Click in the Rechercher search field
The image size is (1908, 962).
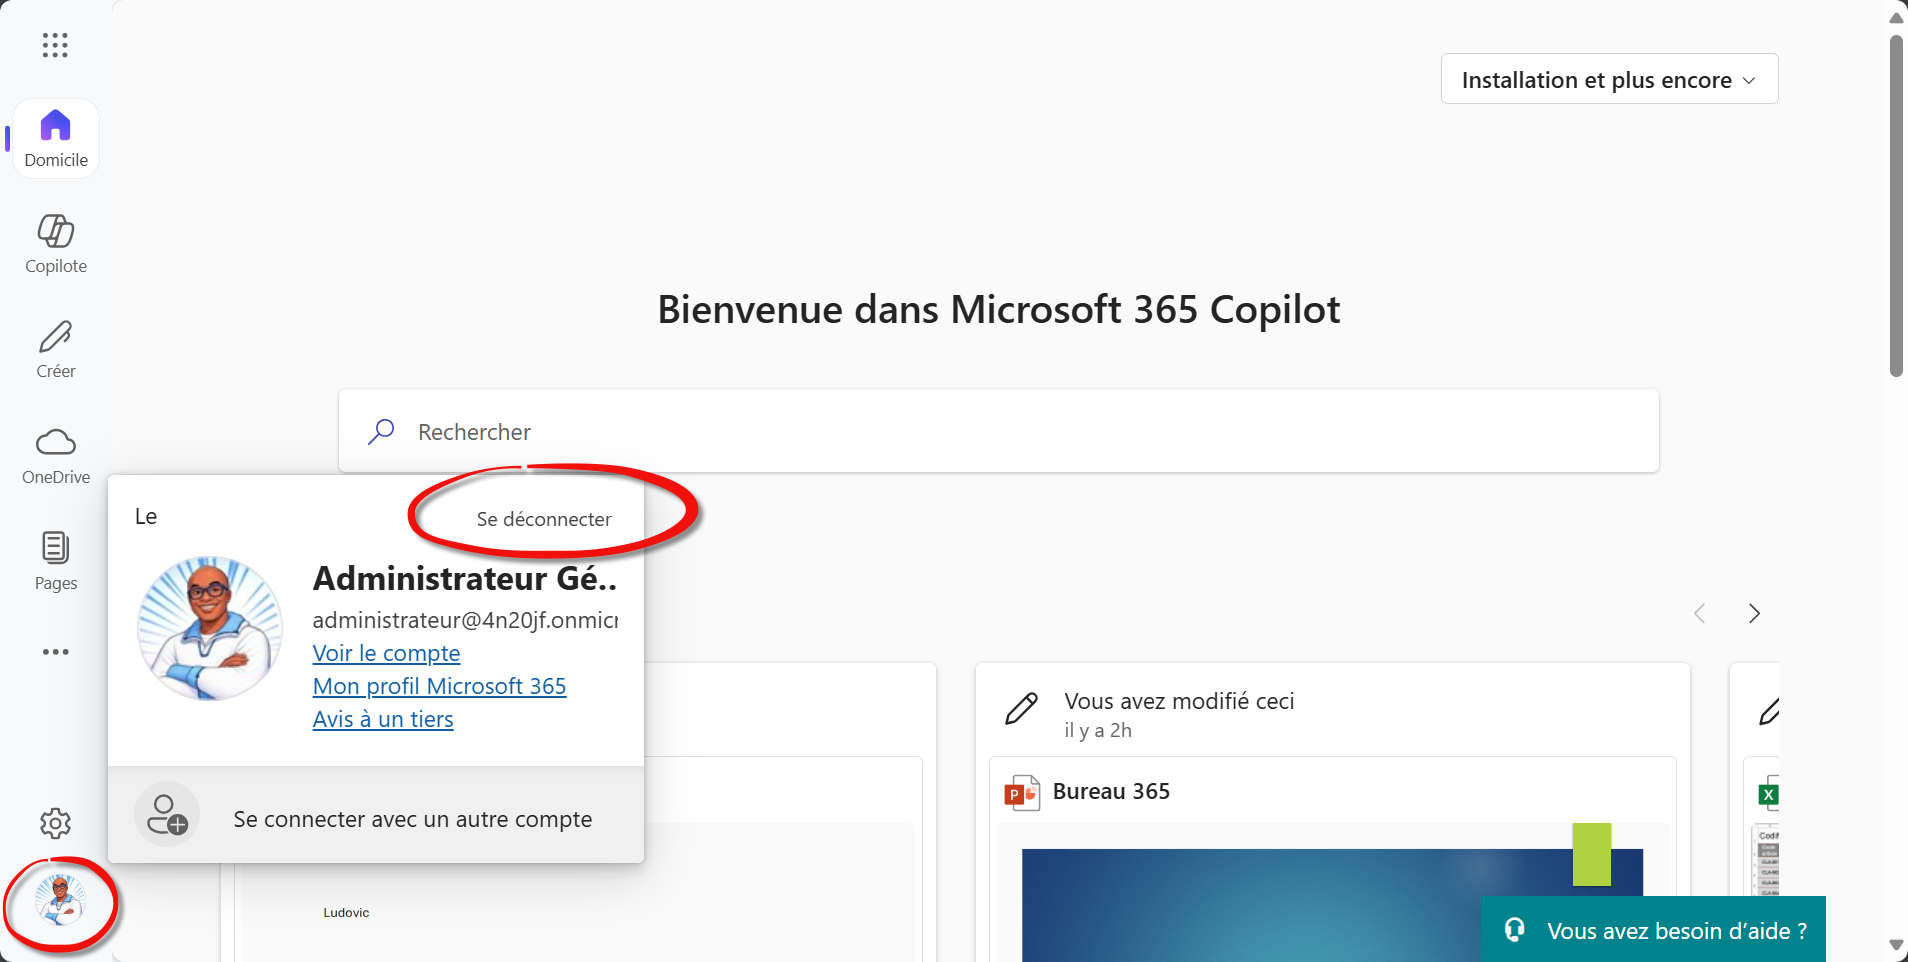point(998,432)
